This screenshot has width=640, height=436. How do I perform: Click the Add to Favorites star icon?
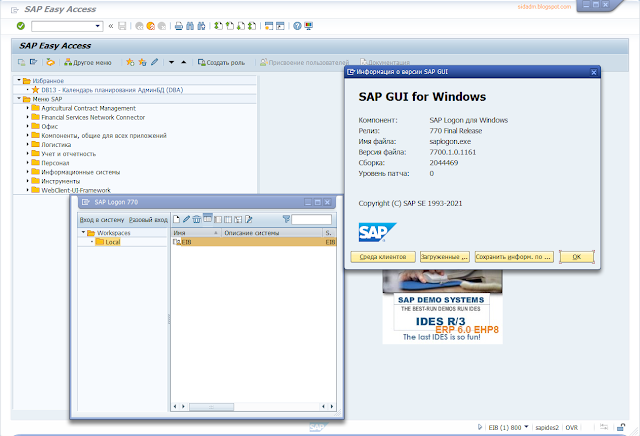click(130, 62)
